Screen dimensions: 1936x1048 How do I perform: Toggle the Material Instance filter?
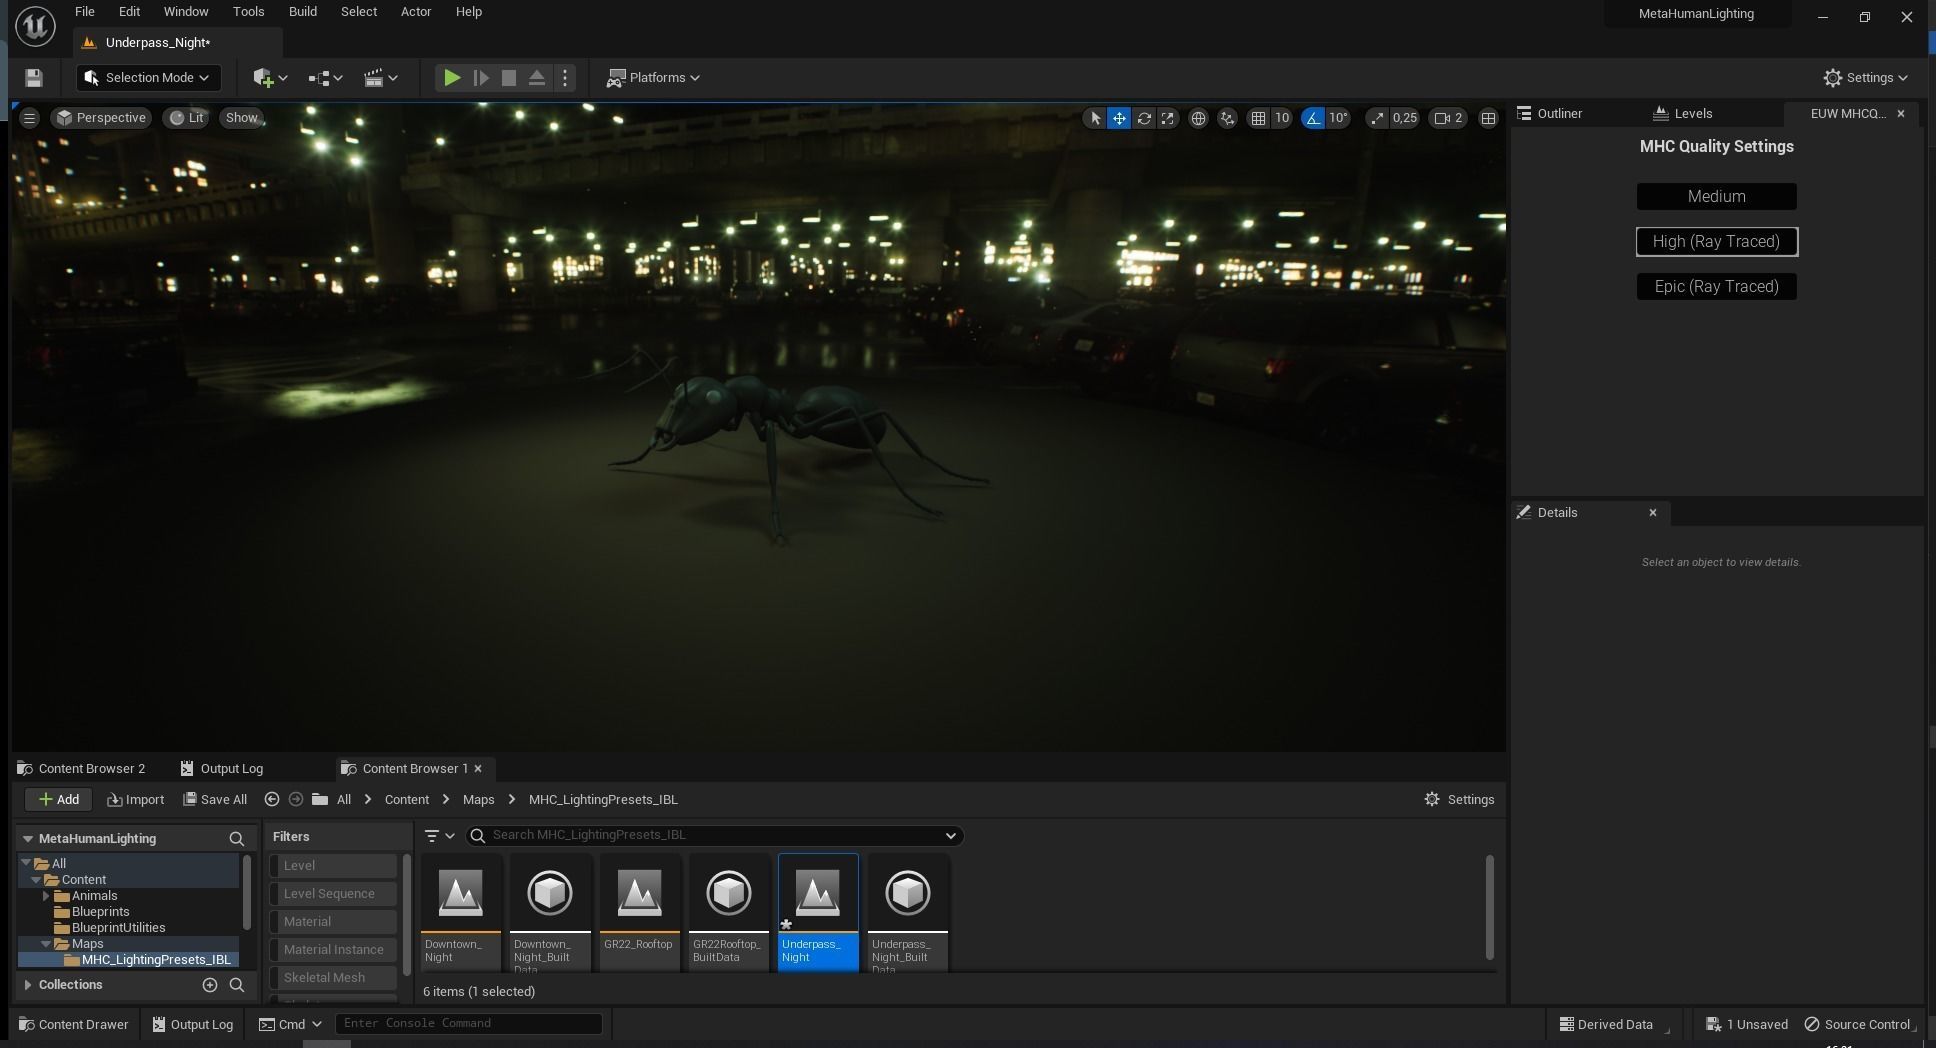pyautogui.click(x=334, y=950)
